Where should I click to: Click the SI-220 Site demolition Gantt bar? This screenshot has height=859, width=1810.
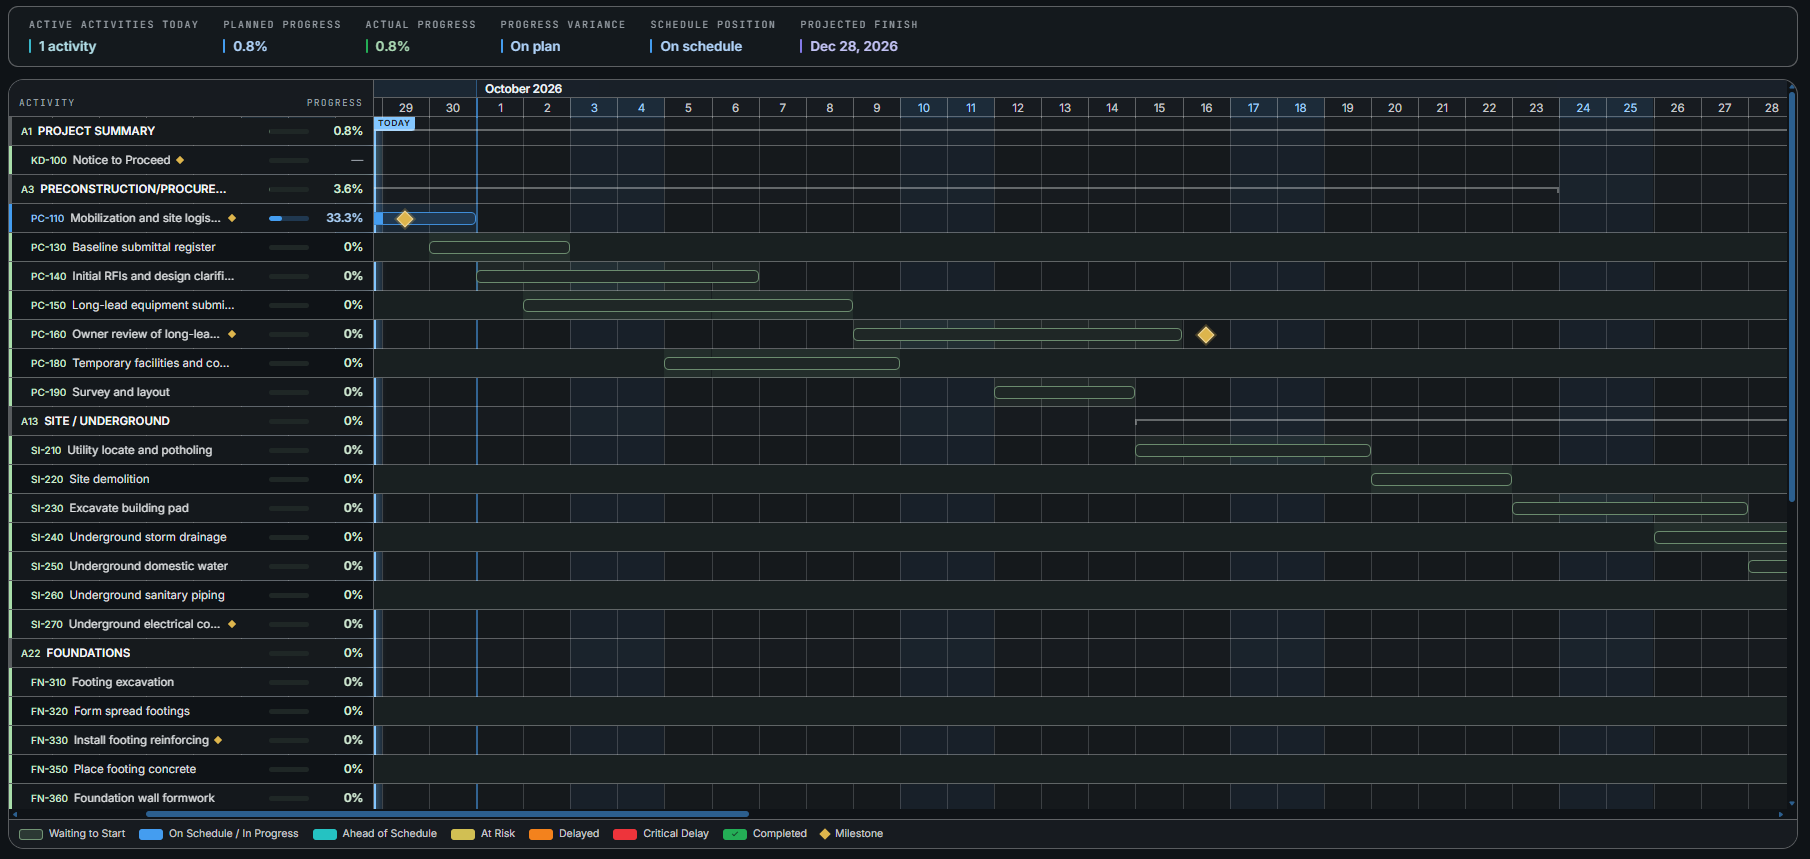click(1441, 480)
